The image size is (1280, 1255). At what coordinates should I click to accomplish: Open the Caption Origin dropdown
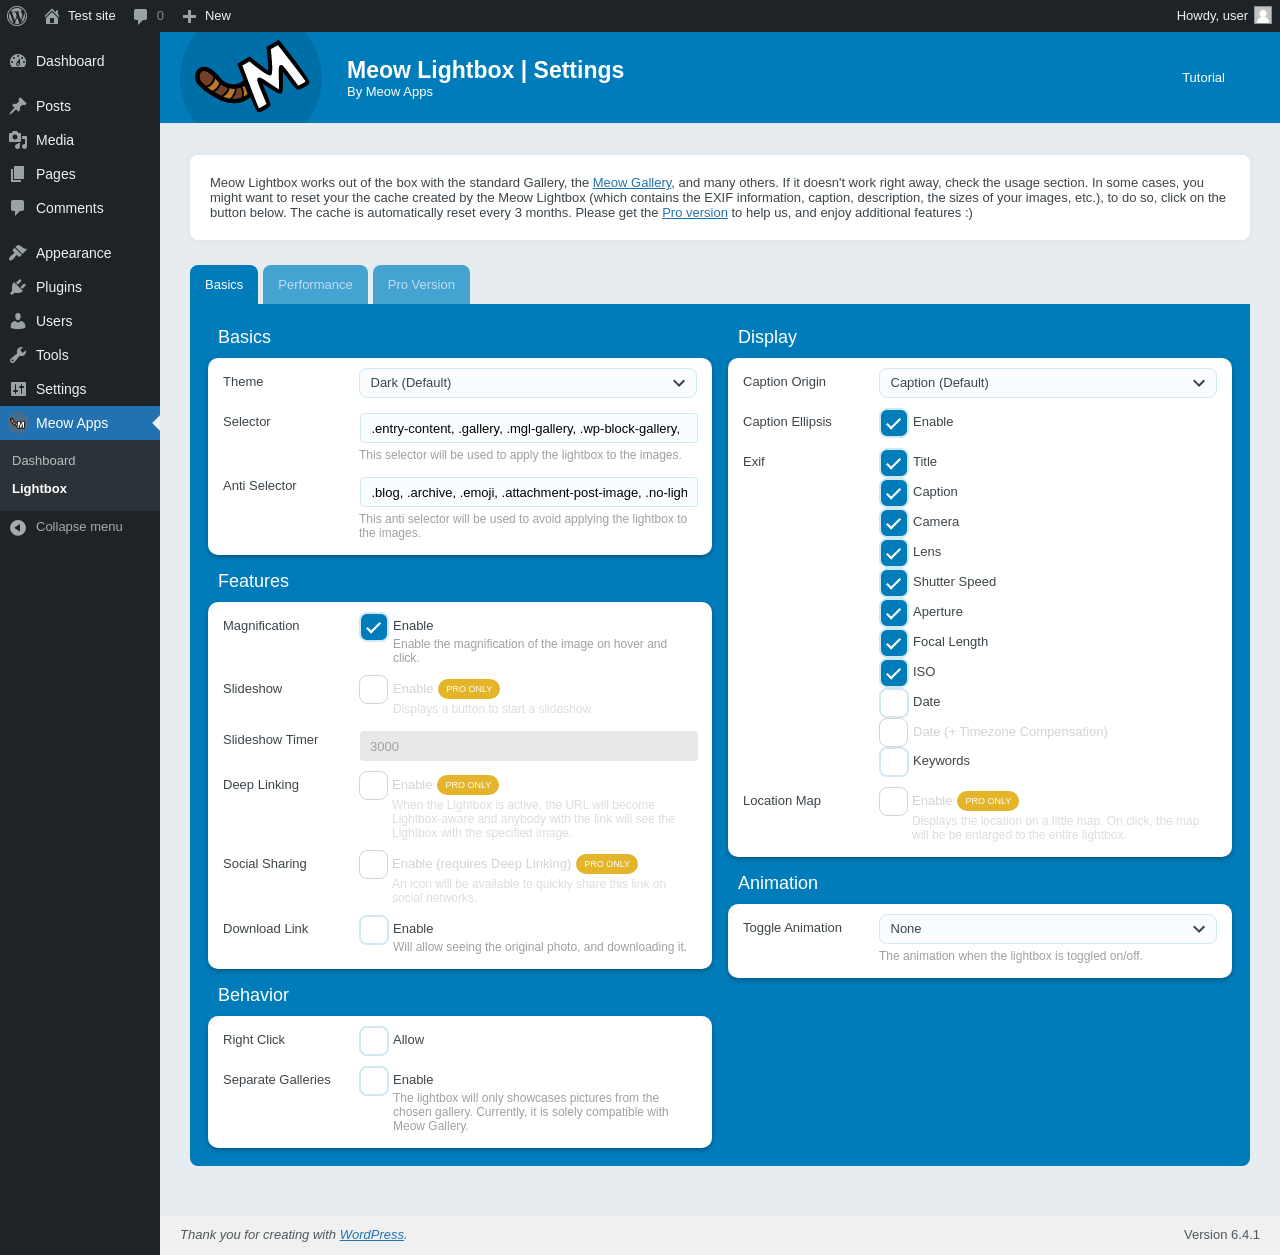pos(1048,383)
